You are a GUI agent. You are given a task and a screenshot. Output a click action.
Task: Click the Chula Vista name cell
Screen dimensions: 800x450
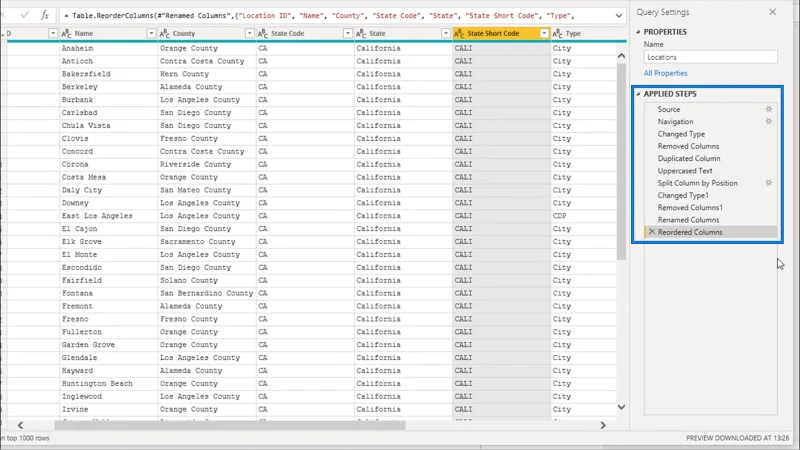[108, 126]
